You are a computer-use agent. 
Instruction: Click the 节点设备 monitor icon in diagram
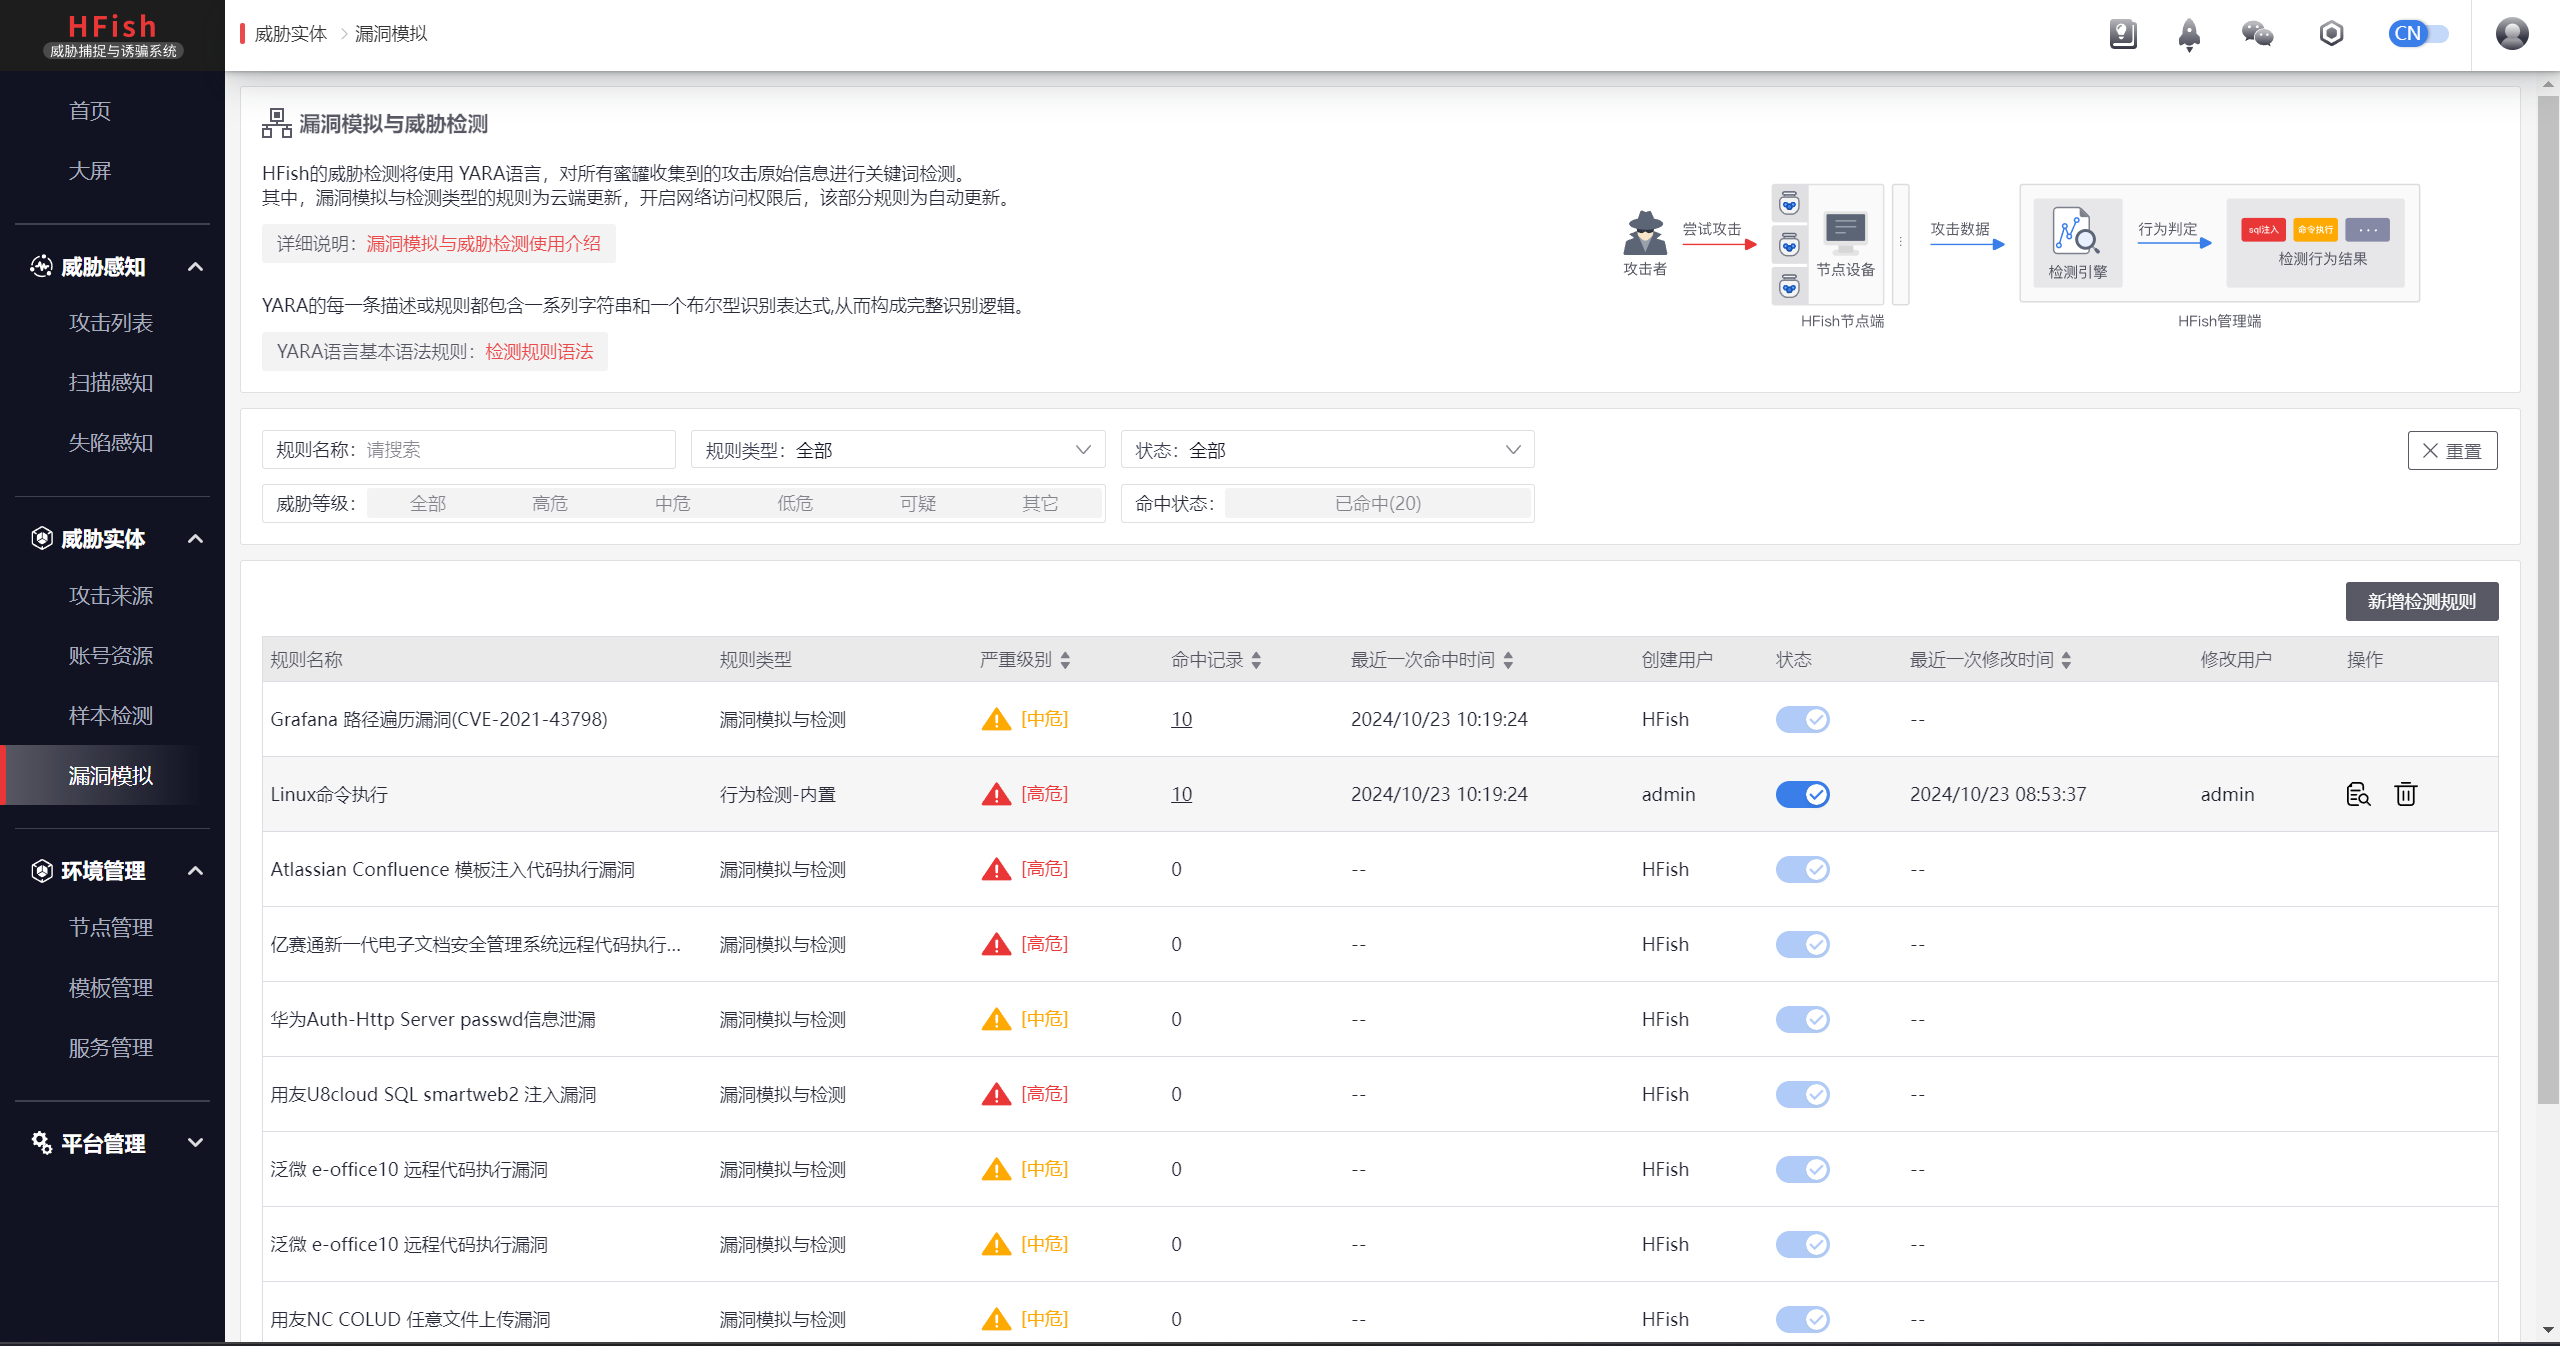tap(1845, 232)
